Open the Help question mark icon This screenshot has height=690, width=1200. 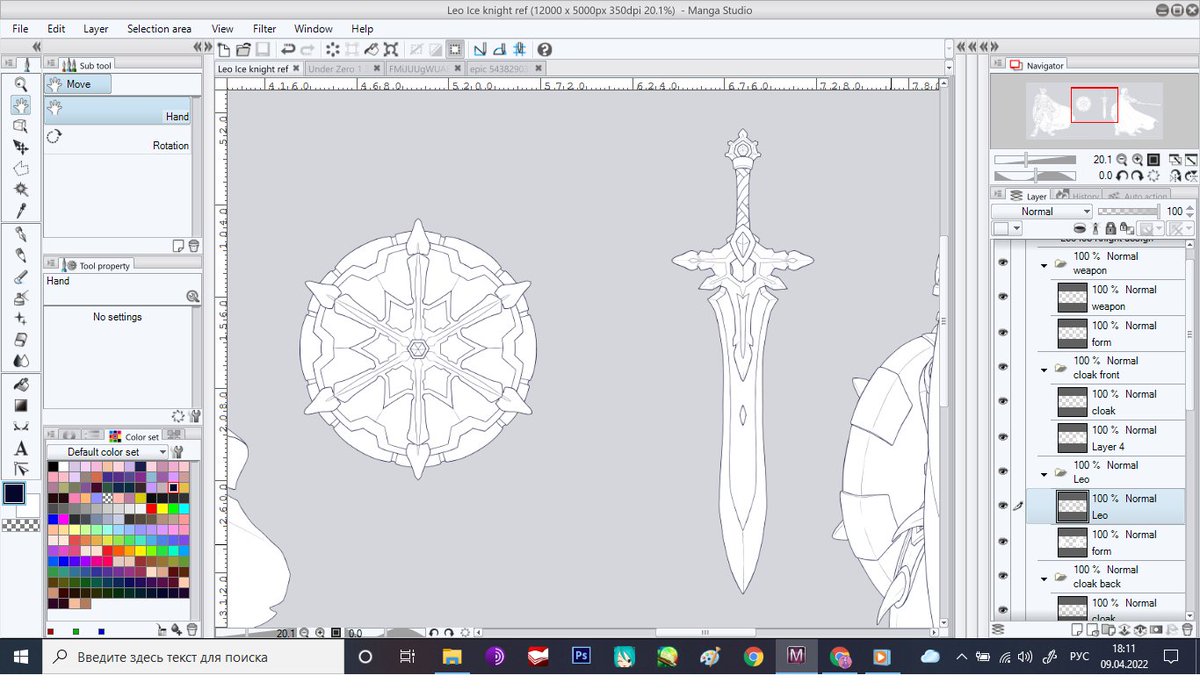point(544,49)
